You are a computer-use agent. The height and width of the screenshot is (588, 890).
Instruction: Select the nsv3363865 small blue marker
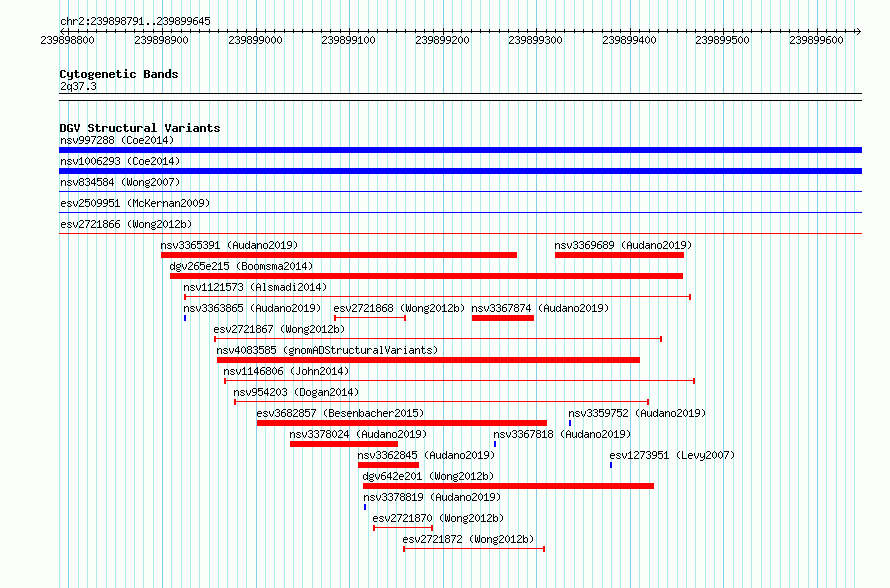[x=185, y=318]
